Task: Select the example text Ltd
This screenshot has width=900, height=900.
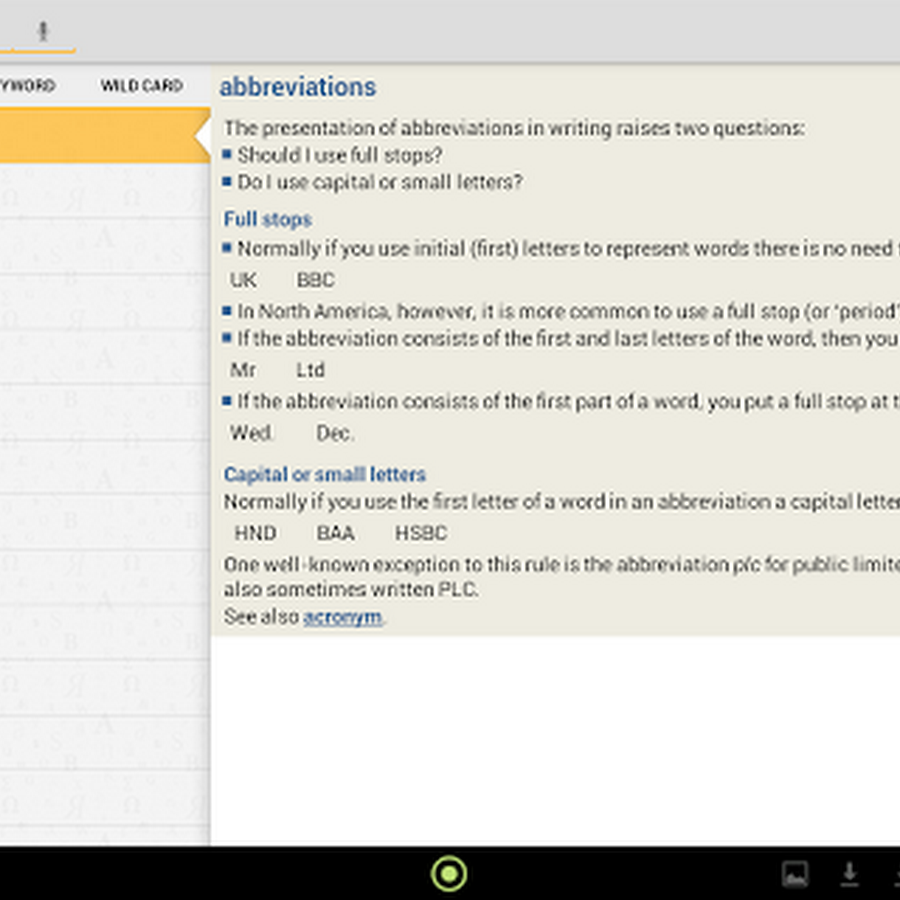Action: tap(311, 370)
